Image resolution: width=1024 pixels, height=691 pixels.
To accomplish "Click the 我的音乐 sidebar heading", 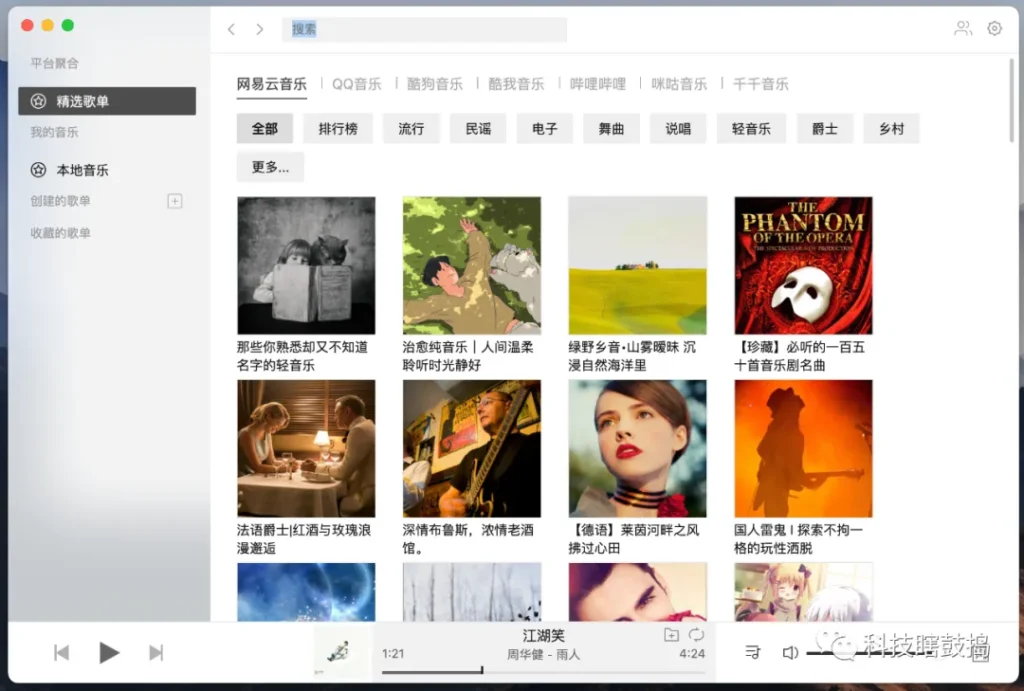I will point(54,133).
